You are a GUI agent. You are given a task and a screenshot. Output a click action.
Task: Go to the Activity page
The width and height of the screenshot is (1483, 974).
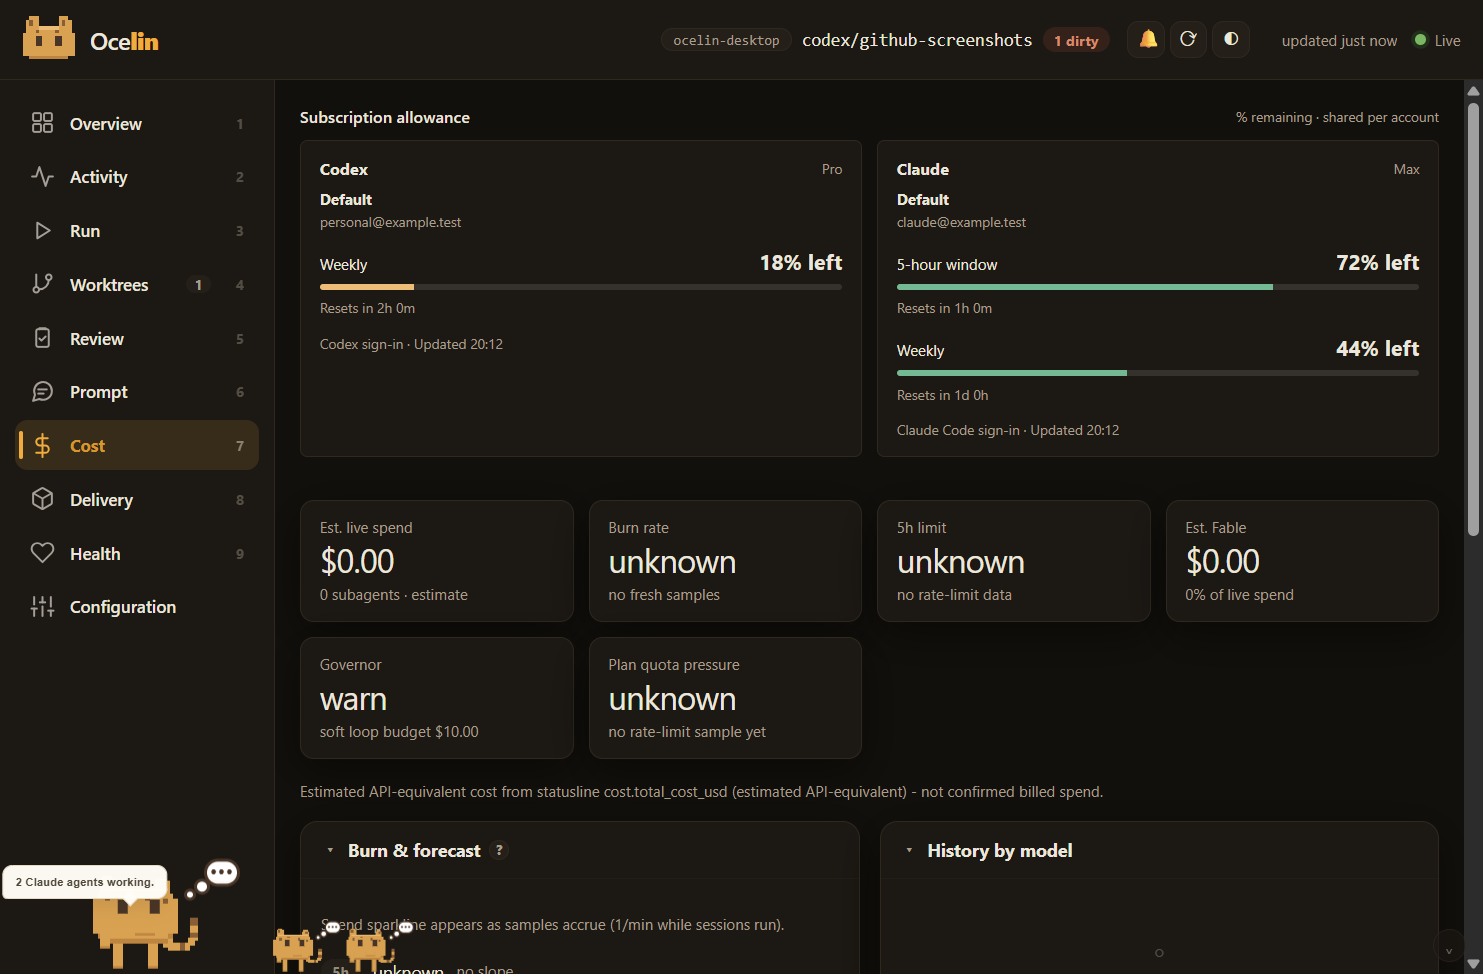coord(99,177)
